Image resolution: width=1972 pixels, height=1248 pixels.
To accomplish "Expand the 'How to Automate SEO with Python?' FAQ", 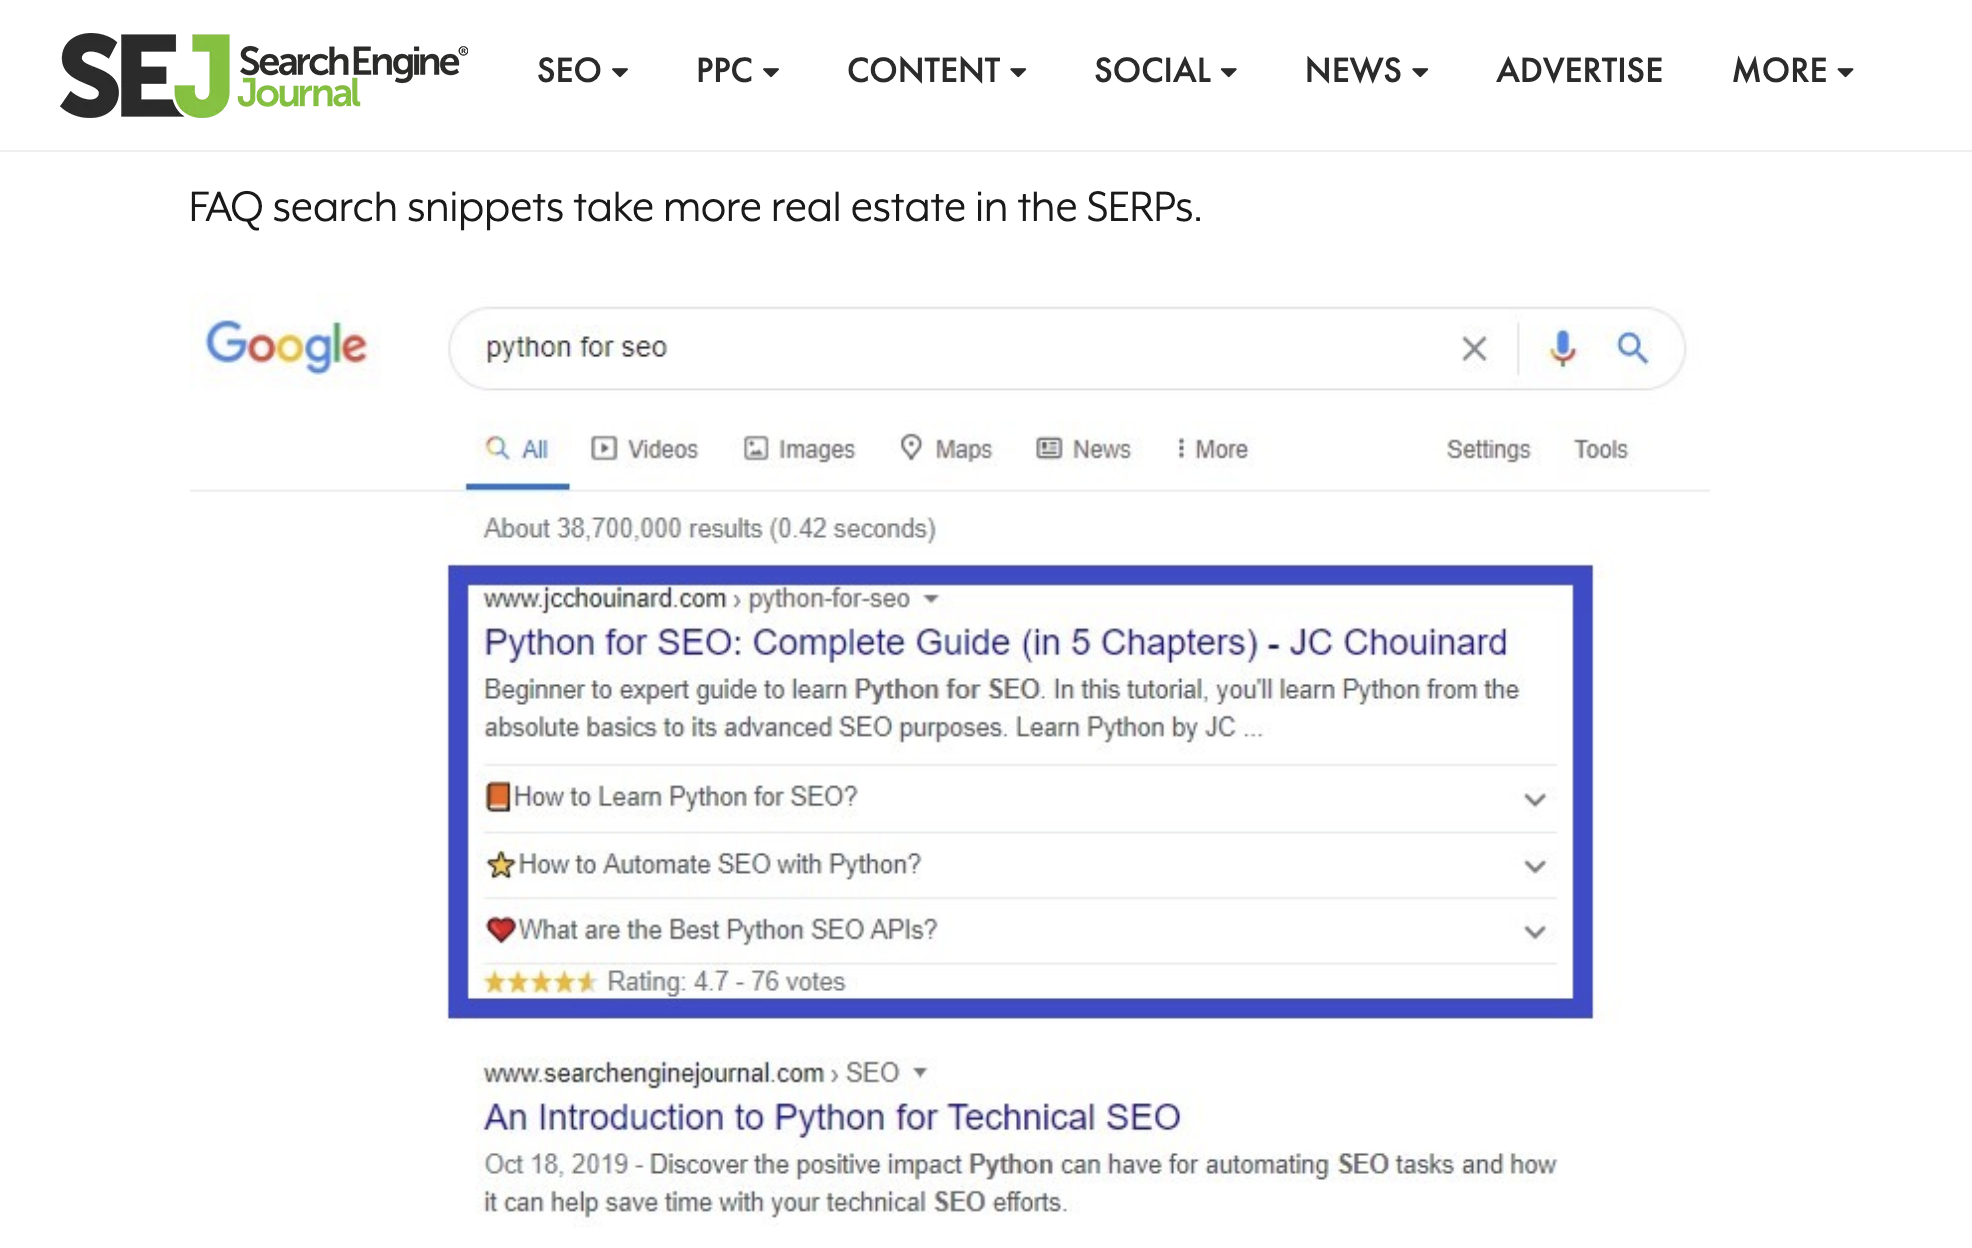I will (x=1534, y=866).
